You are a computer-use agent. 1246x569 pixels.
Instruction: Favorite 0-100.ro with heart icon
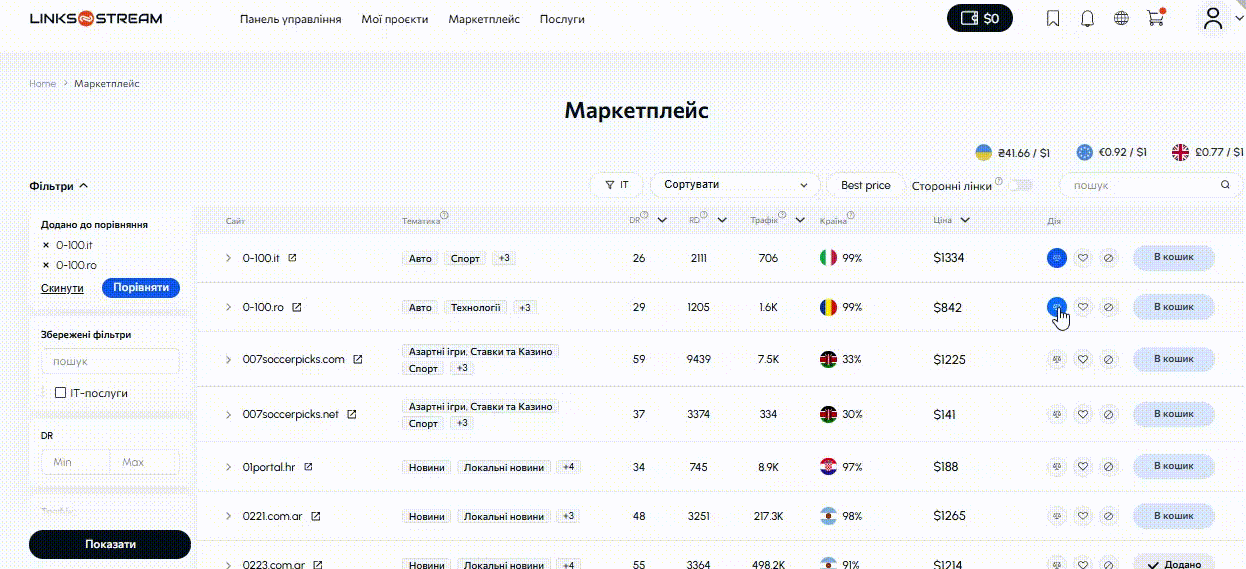(x=1082, y=307)
